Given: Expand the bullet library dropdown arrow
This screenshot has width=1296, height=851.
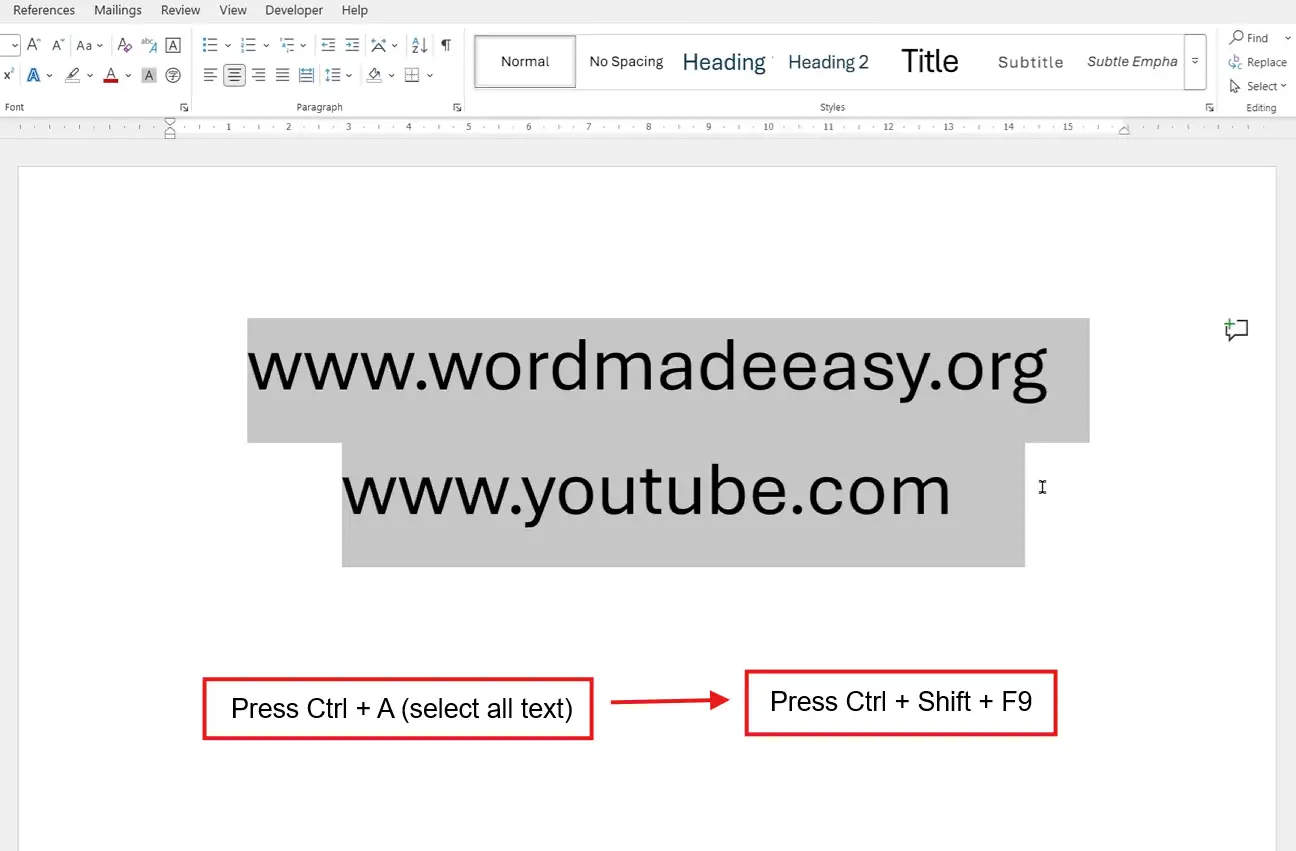Looking at the screenshot, I should pos(228,45).
